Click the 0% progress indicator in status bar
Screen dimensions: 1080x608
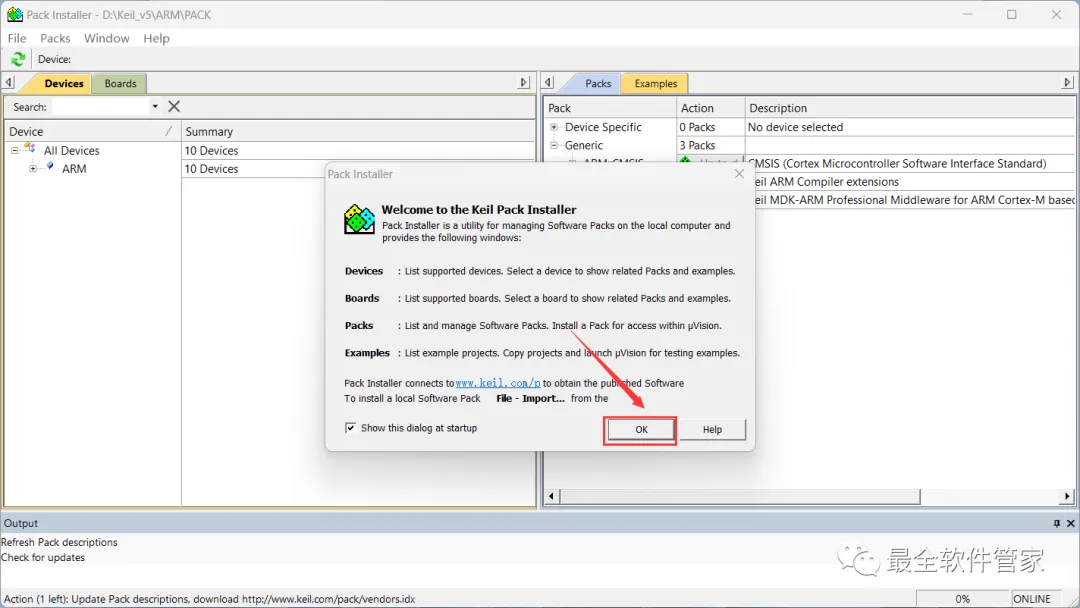click(x=962, y=599)
